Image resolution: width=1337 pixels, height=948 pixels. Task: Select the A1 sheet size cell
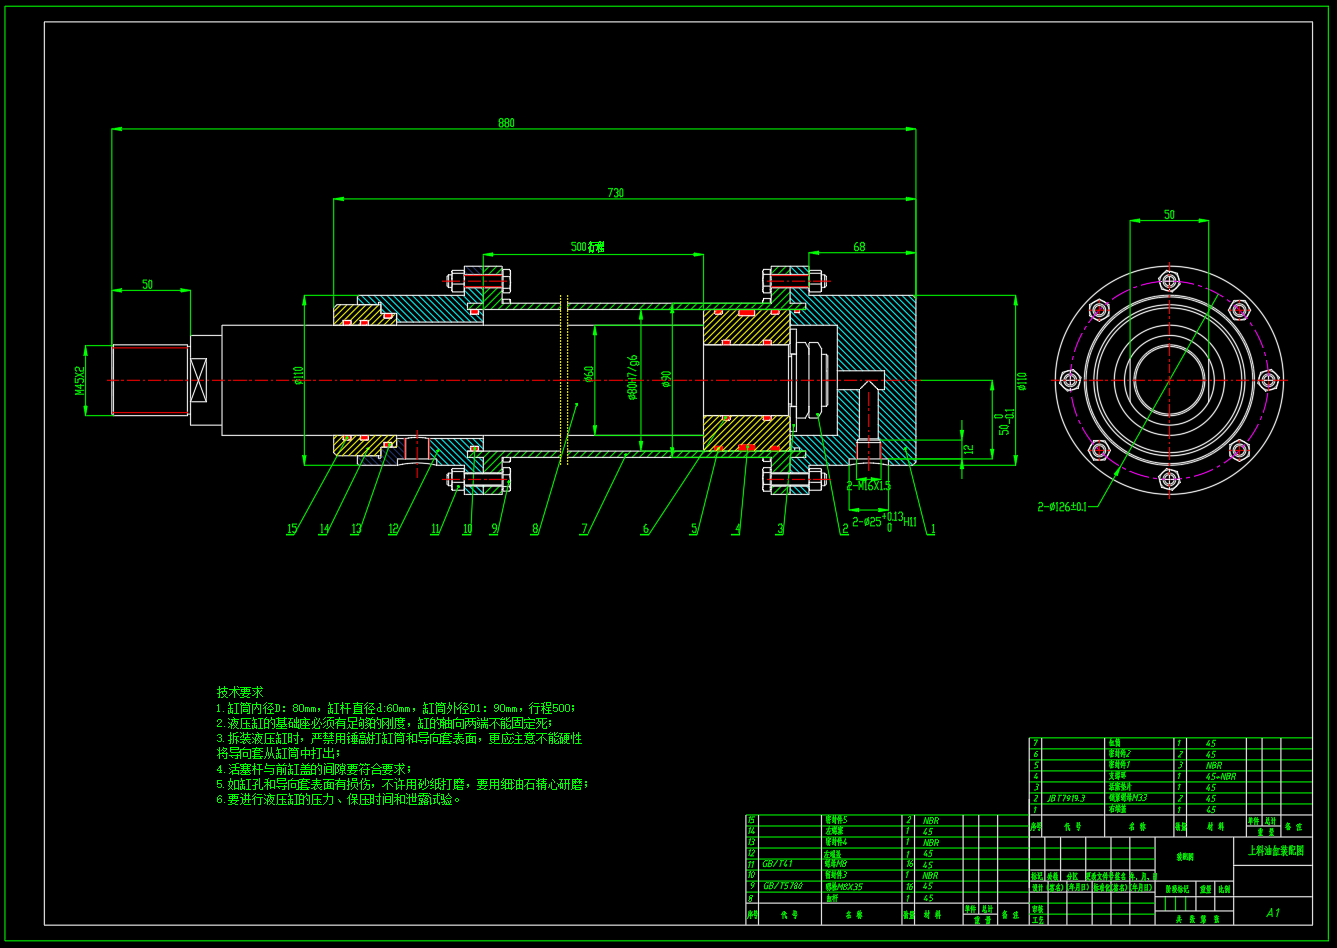(x=1273, y=913)
